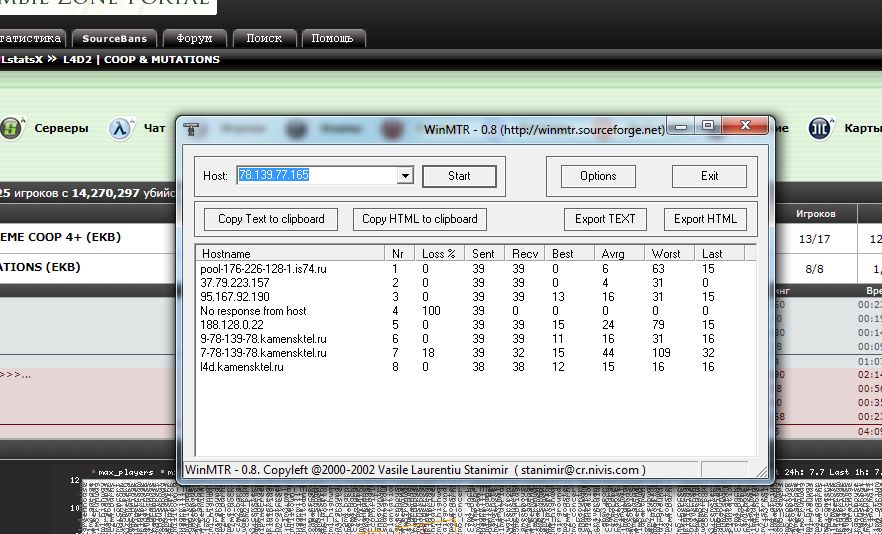The image size is (882, 534).
Task: Click the Серверы link on webpage
Action: pos(61,128)
